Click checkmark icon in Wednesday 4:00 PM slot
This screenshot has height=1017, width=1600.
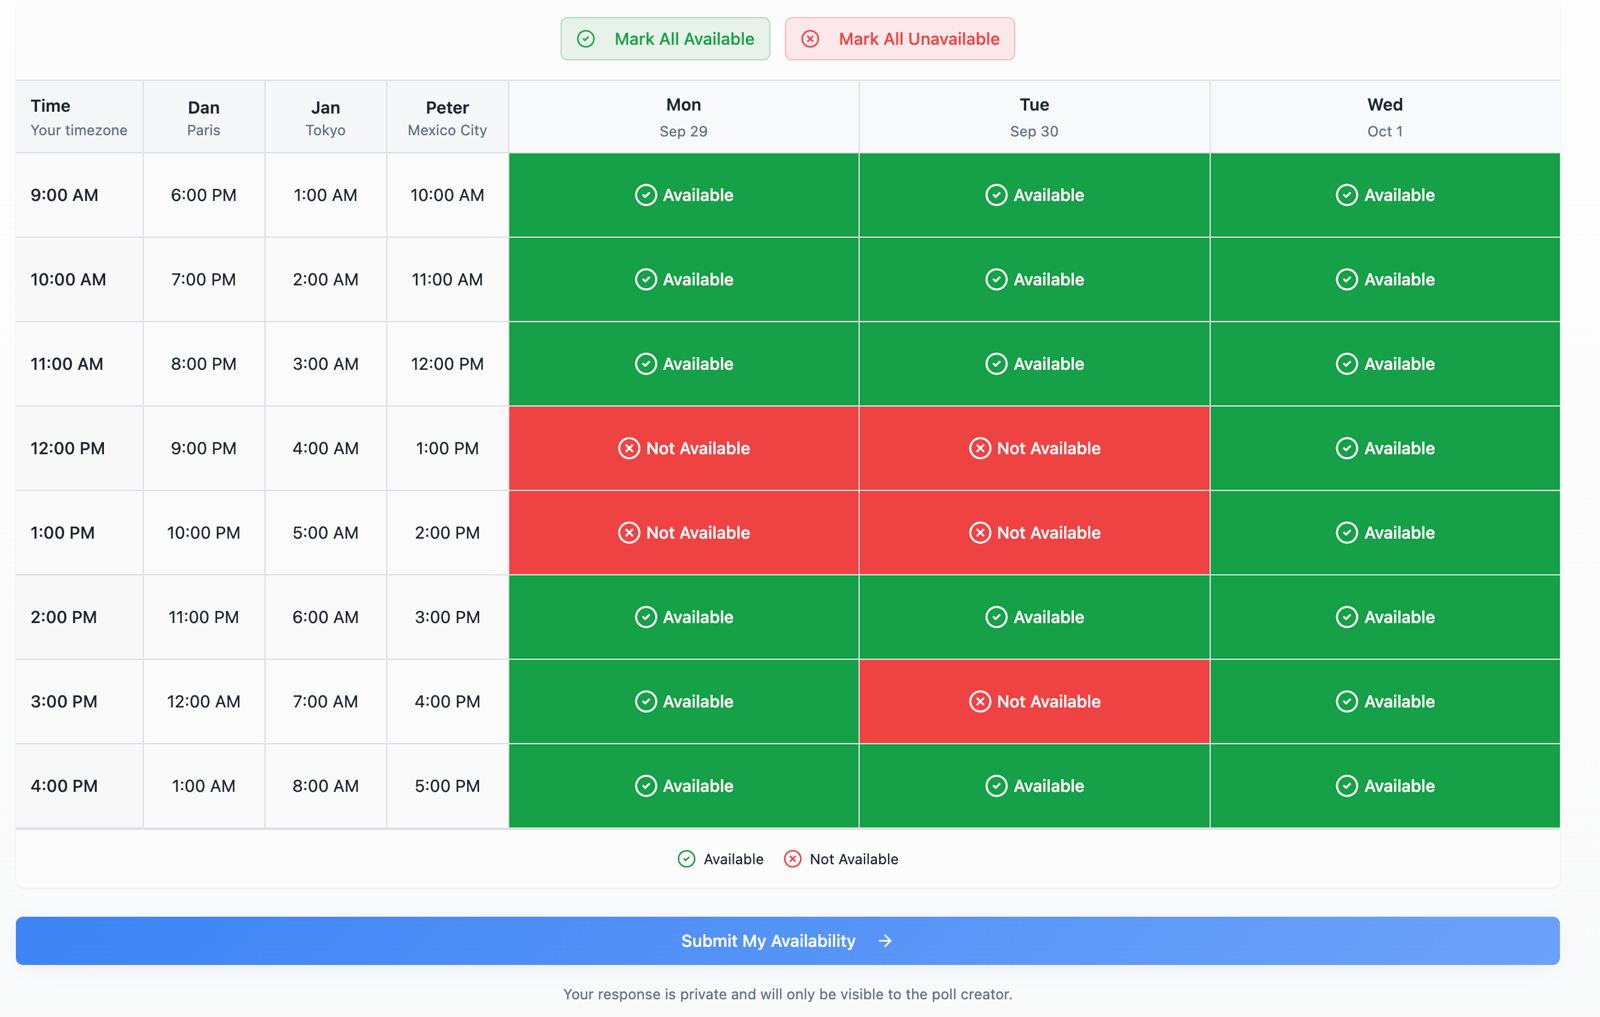(x=1347, y=786)
